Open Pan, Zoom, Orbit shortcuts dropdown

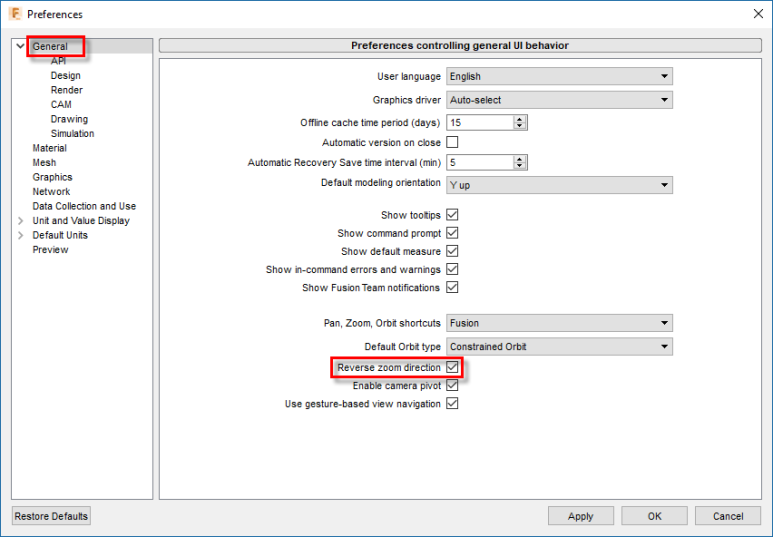(560, 323)
